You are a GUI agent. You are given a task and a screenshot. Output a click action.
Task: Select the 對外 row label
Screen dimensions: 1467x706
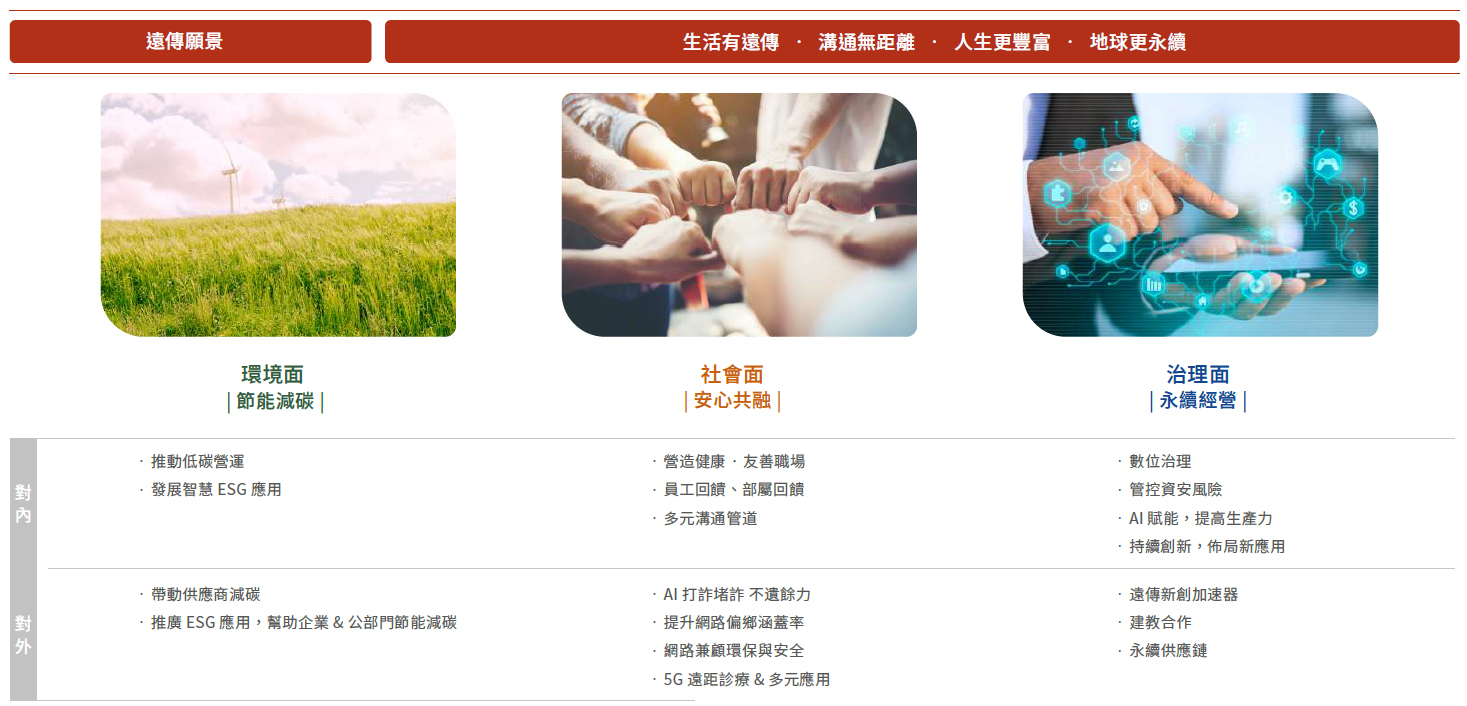pyautogui.click(x=23, y=635)
